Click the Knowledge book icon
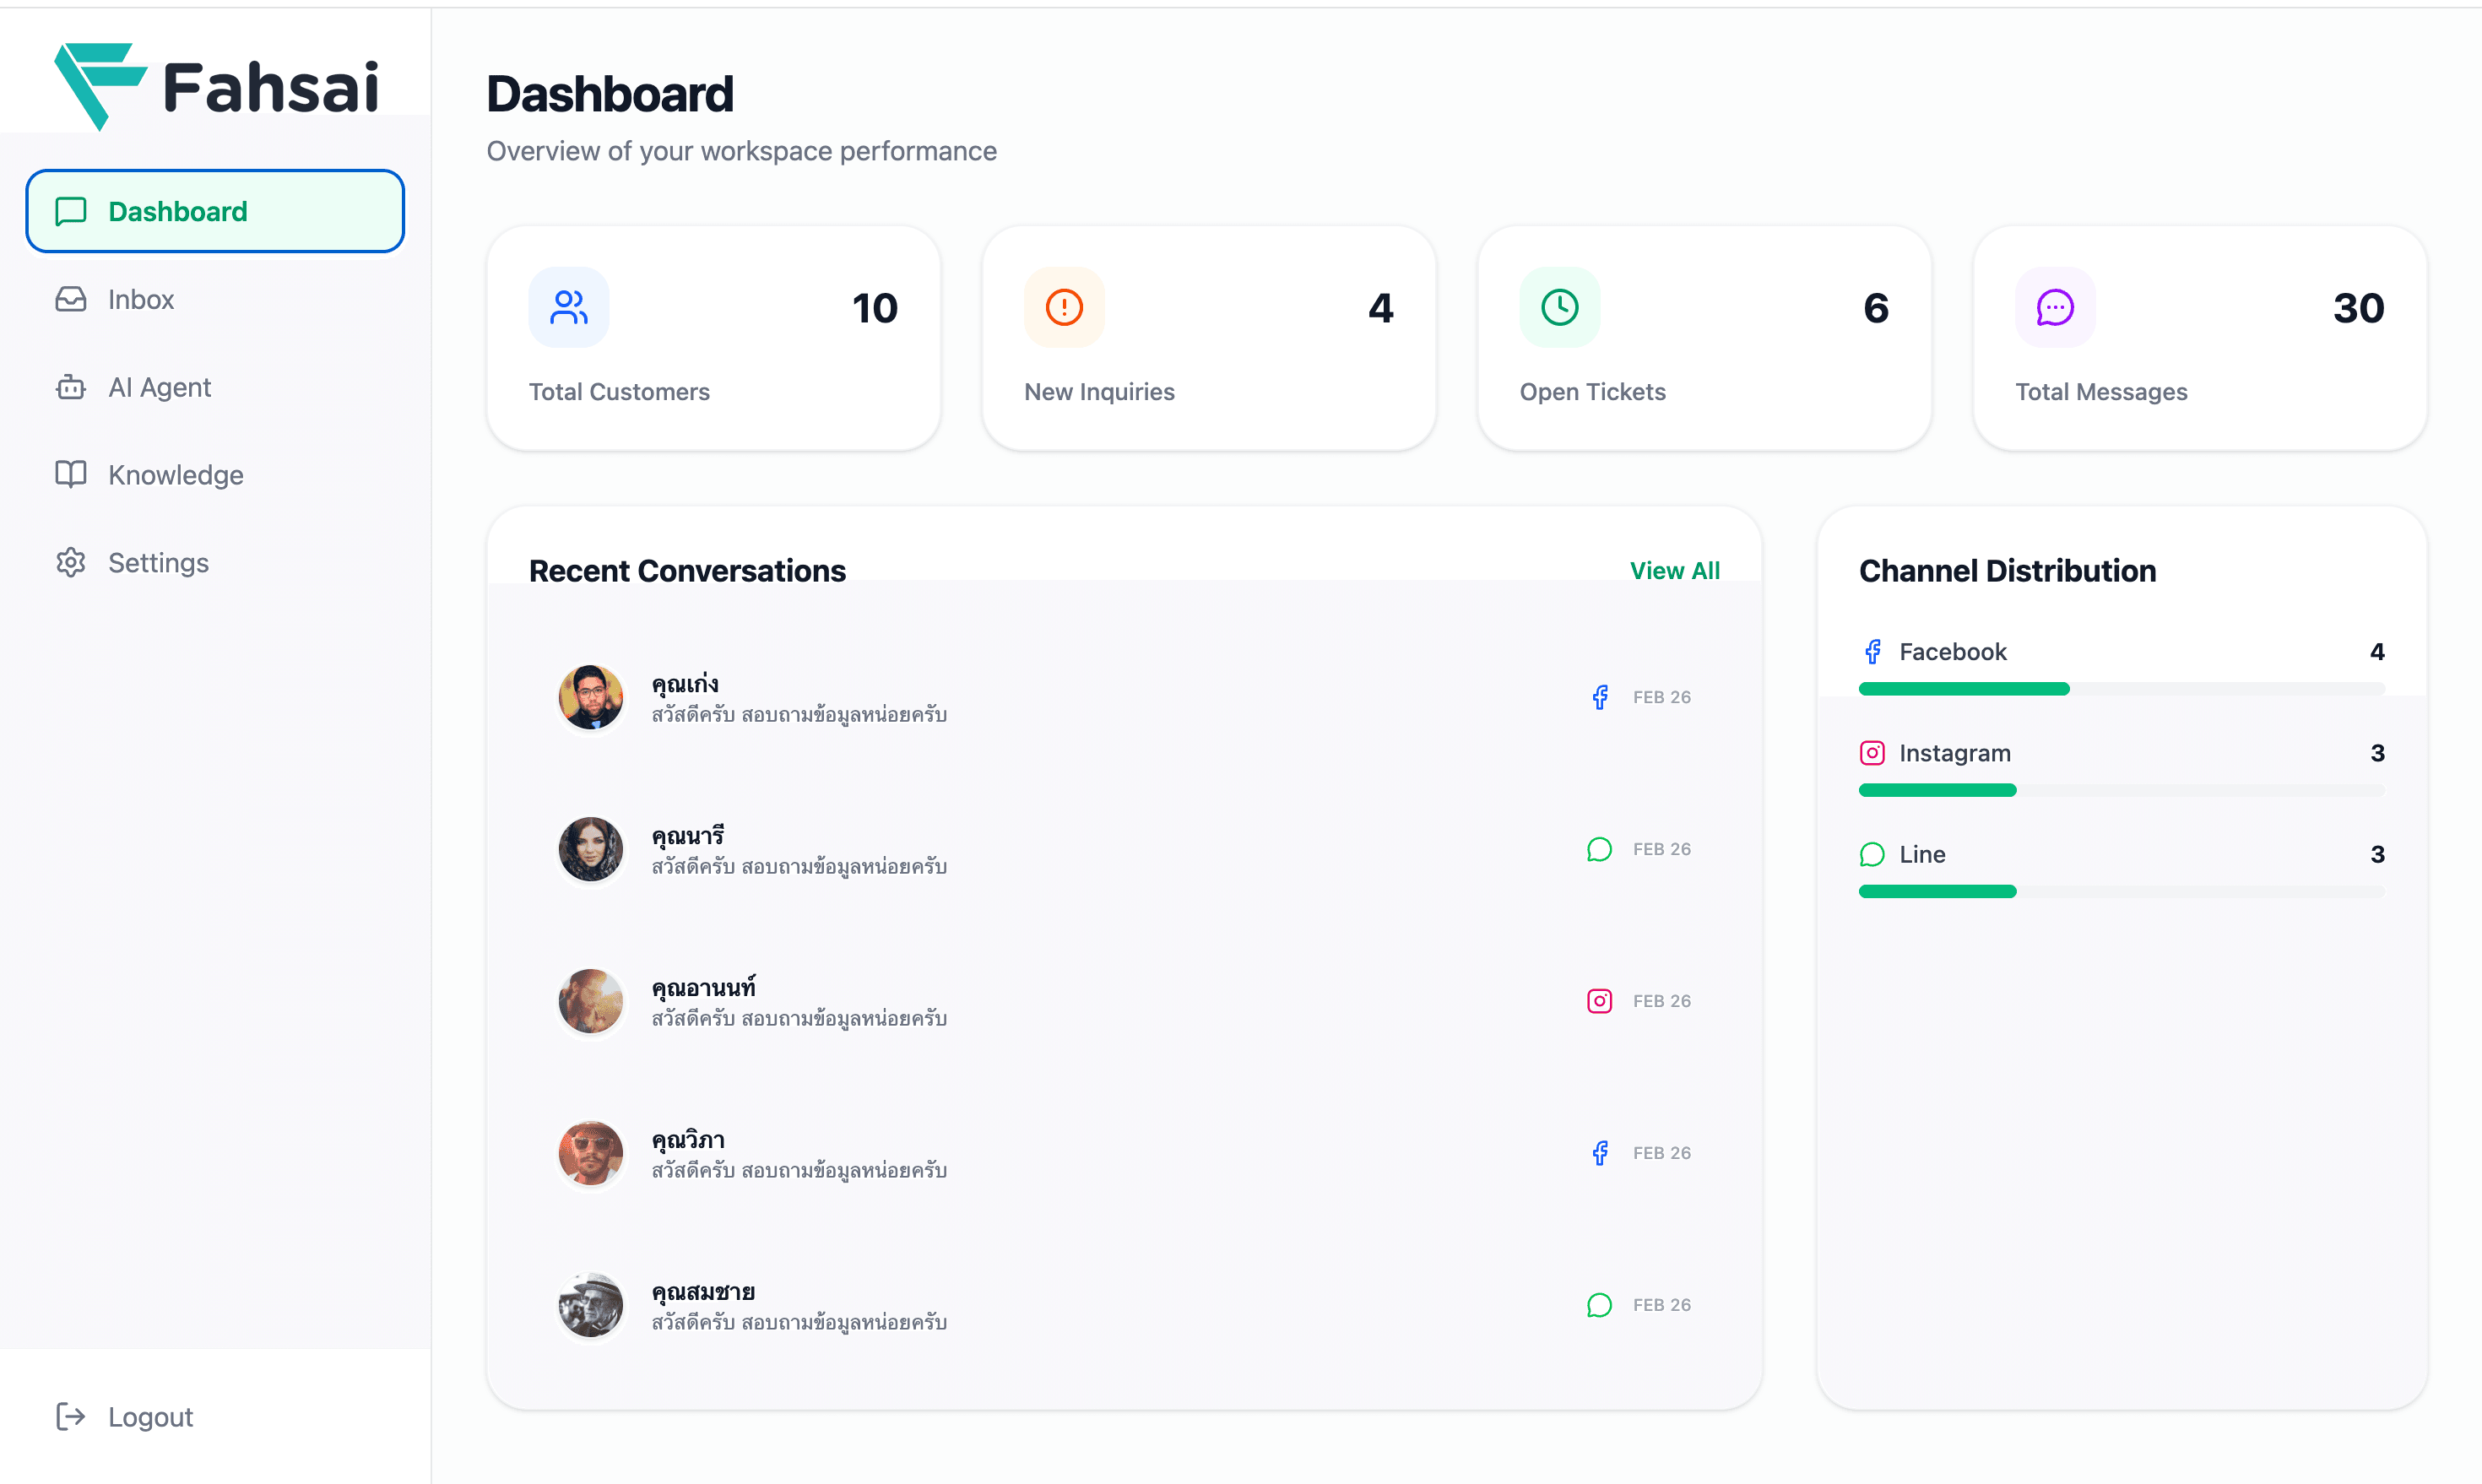This screenshot has width=2482, height=1484. [x=70, y=475]
